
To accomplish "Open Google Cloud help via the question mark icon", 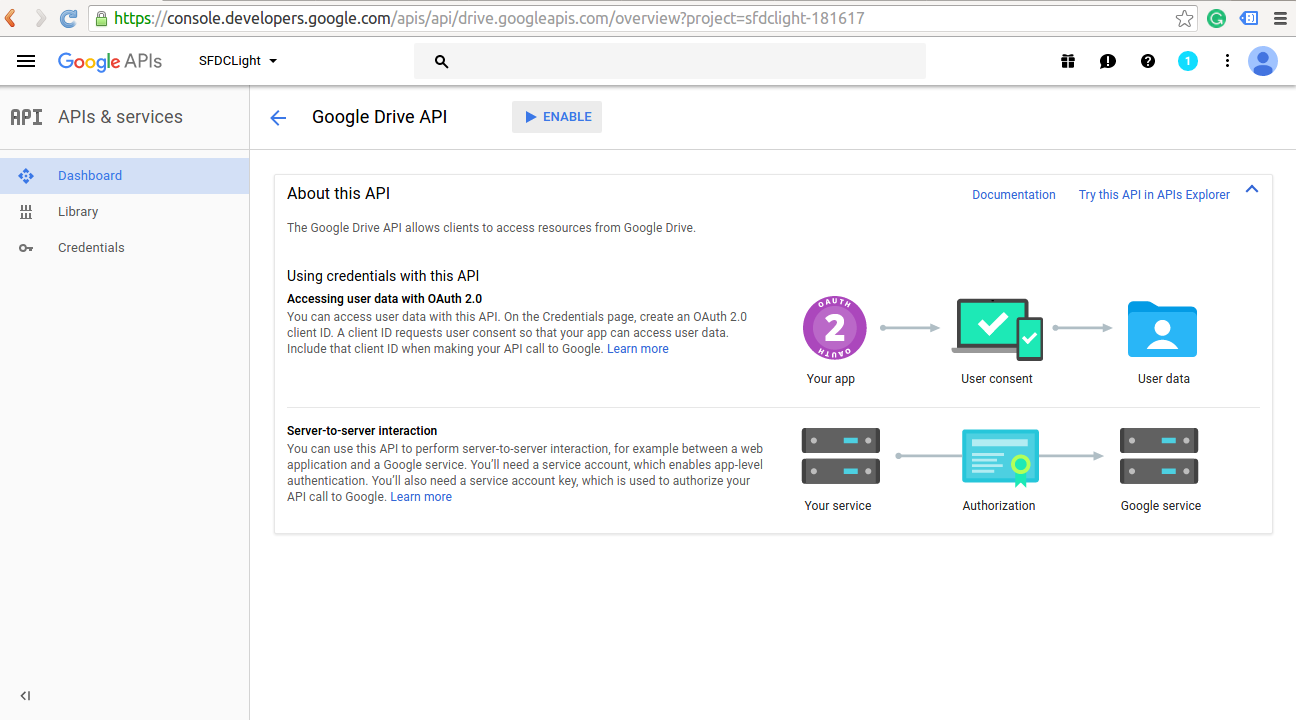I will (x=1147, y=61).
